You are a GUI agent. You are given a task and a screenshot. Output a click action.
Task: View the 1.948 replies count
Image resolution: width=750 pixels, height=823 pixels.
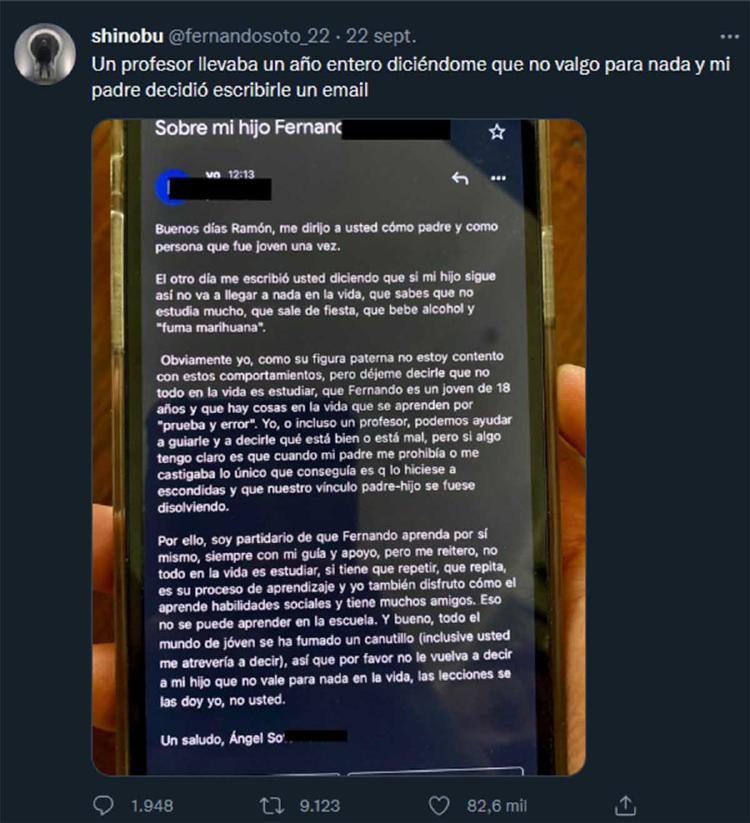click(152, 806)
